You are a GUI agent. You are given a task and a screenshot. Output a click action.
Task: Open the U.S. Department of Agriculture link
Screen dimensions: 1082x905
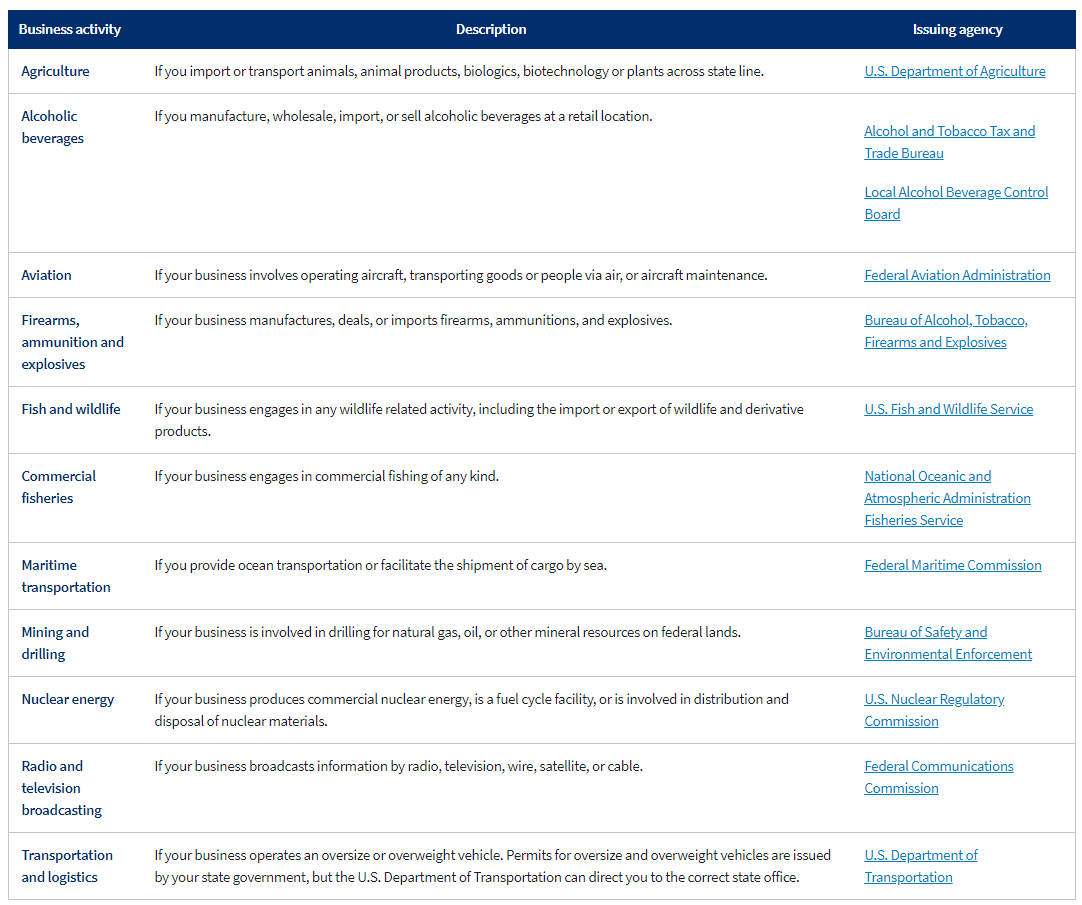954,71
